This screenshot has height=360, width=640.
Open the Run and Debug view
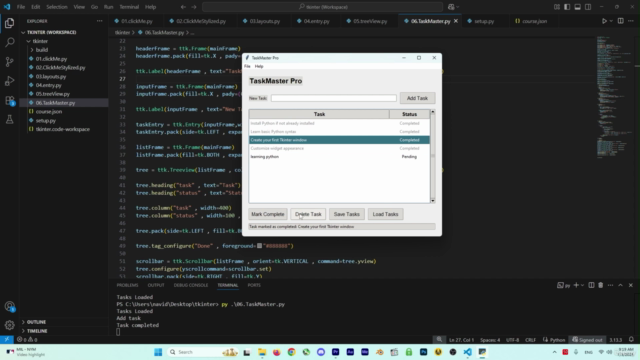[x=9, y=81]
